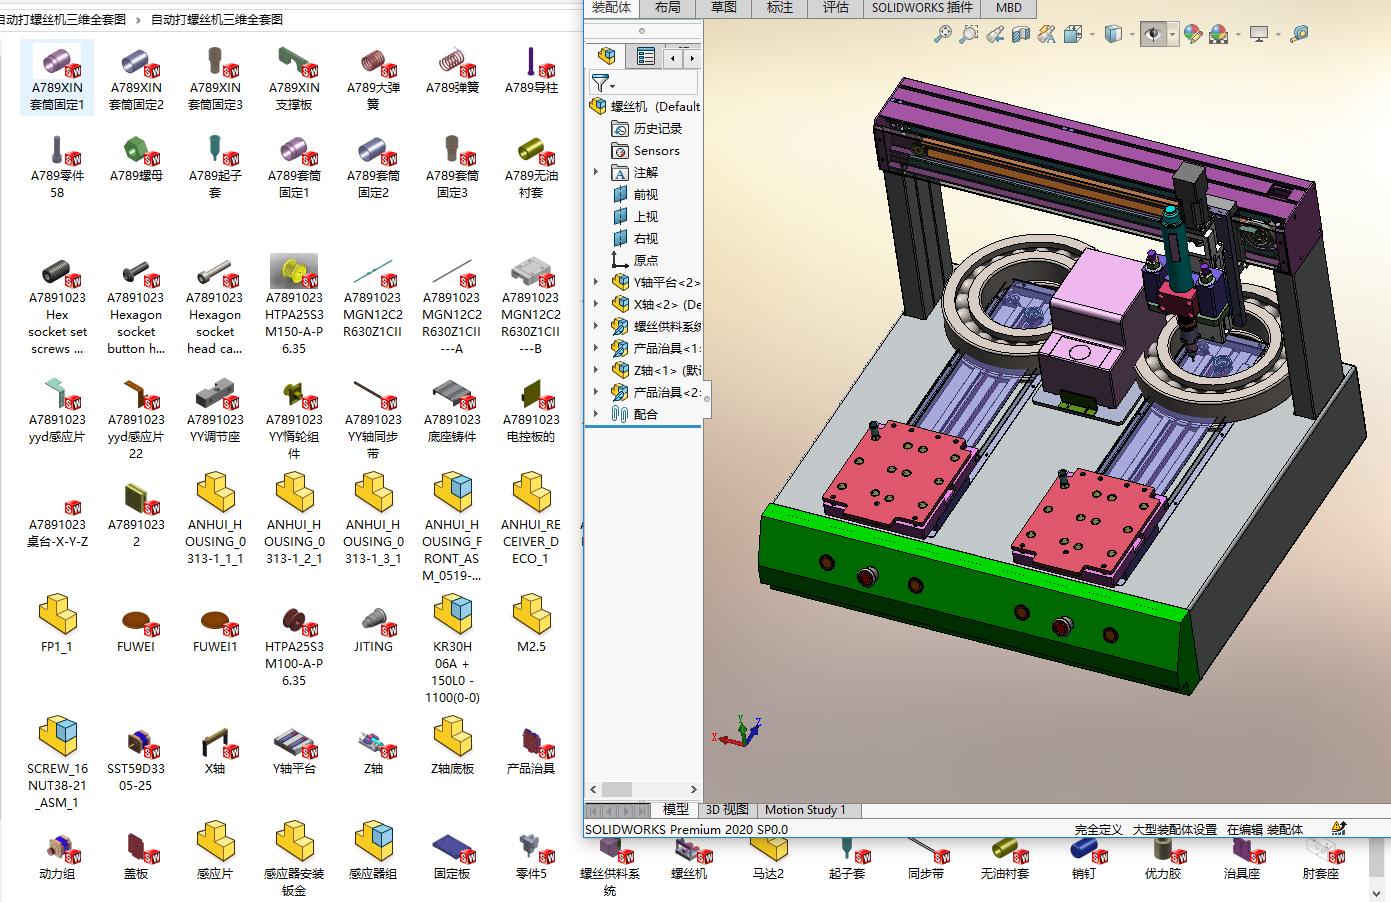1391x902 pixels.
Task: Select the 螺丝机 root assembly node
Action: pos(645,106)
